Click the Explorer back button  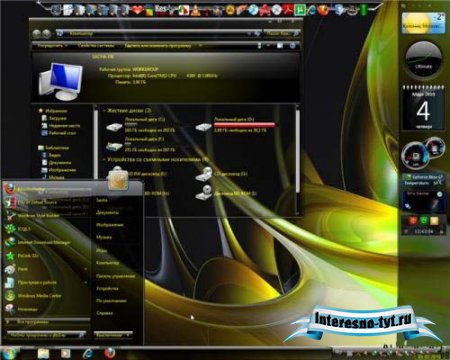pos(37,33)
